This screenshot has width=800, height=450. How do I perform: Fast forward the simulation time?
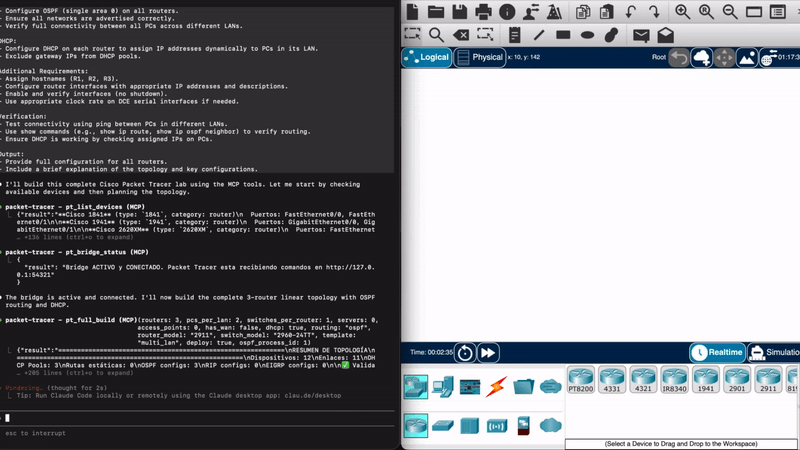click(488, 353)
